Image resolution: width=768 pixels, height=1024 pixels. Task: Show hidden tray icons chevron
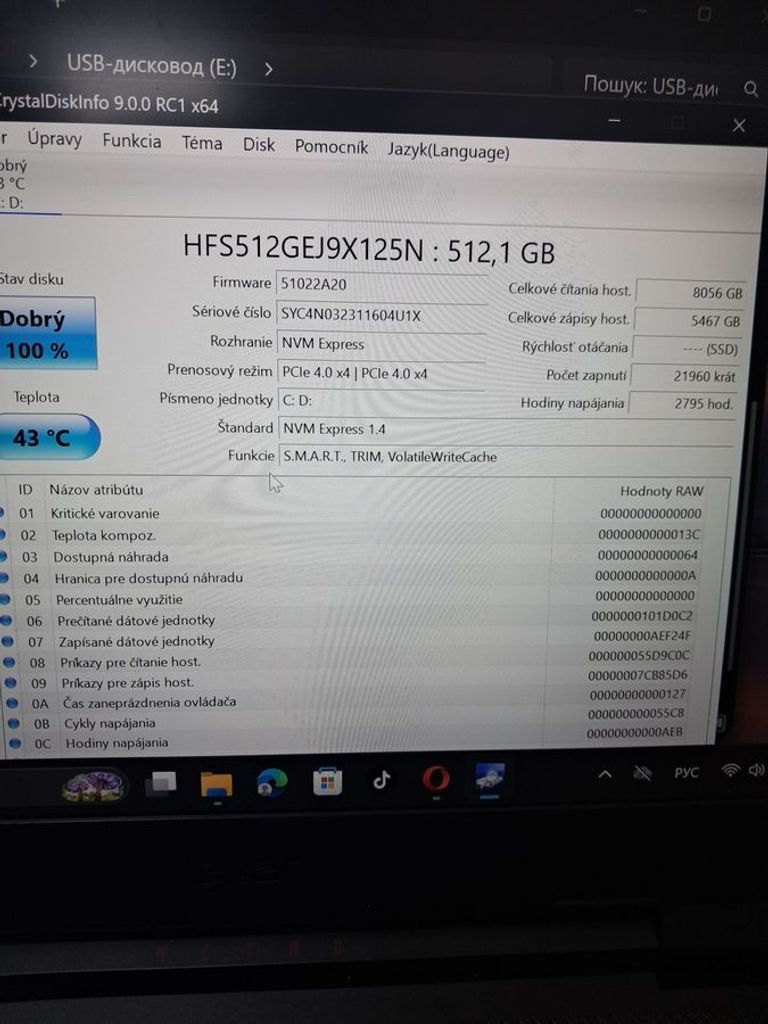[x=605, y=775]
